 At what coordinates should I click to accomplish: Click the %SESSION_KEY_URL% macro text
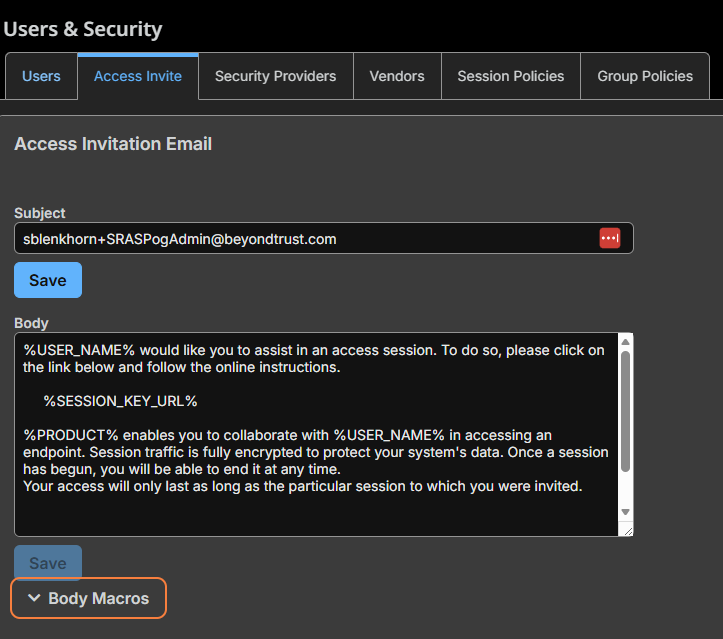pos(120,401)
